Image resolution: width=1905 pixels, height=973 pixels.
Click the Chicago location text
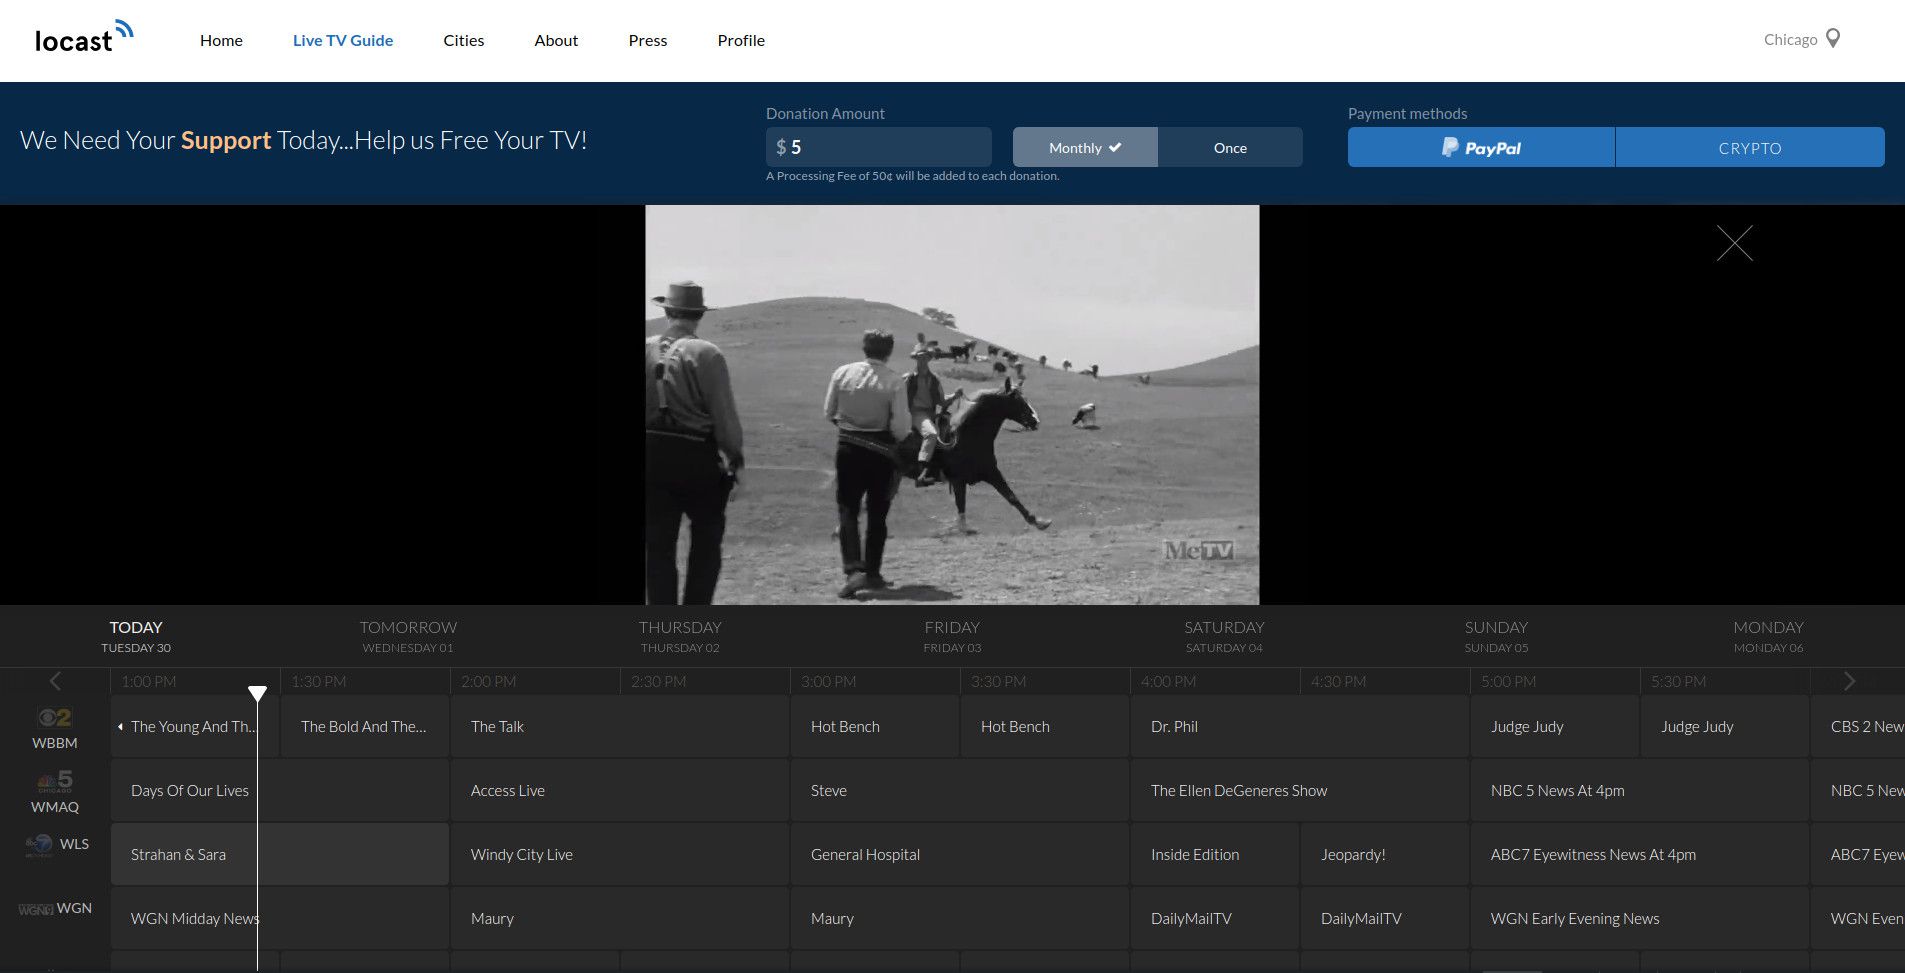pyautogui.click(x=1790, y=40)
